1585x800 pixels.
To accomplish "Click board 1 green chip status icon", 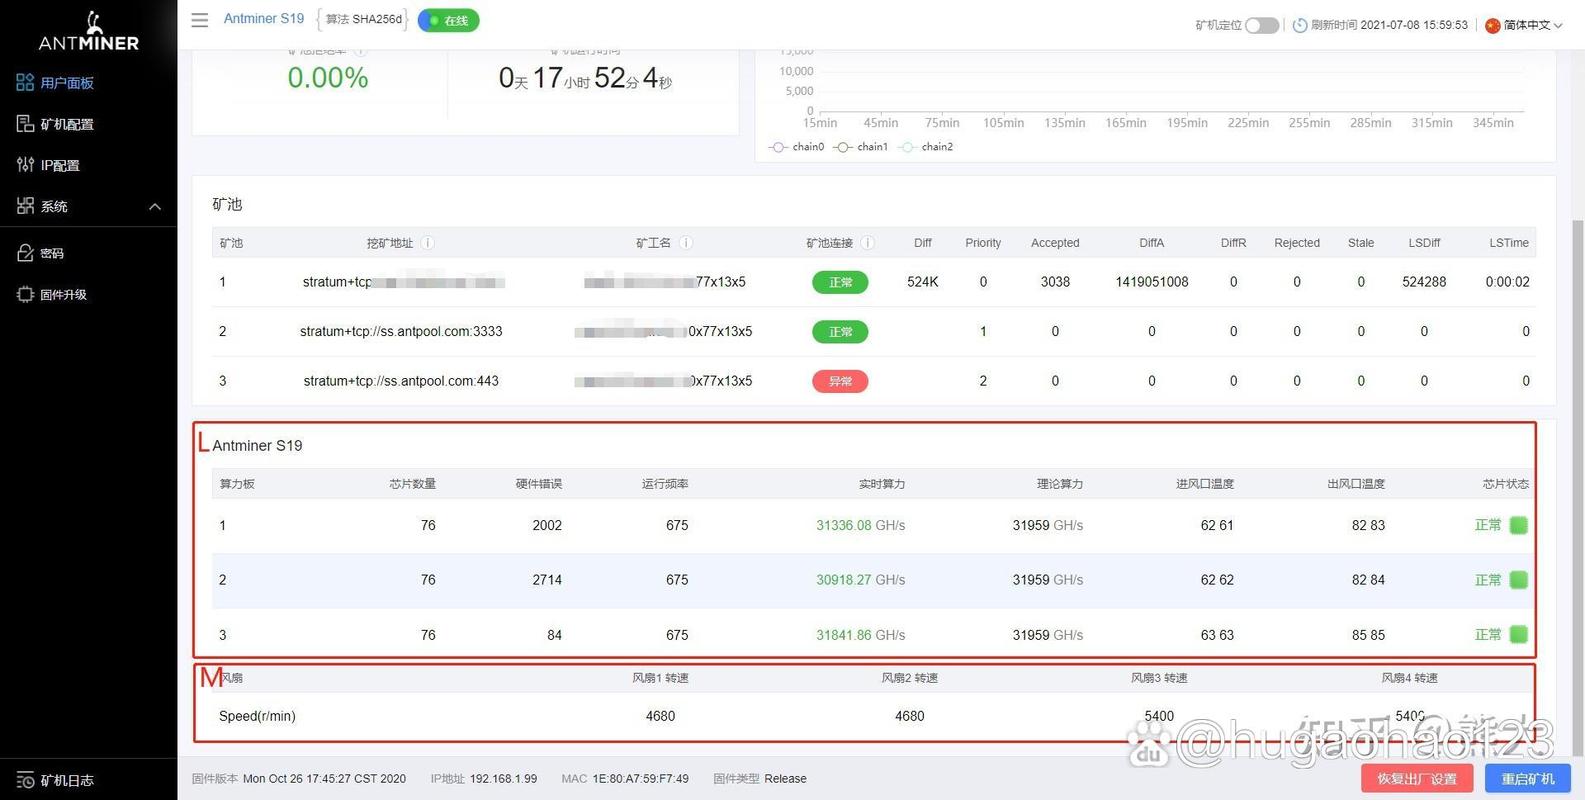I will pyautogui.click(x=1518, y=525).
